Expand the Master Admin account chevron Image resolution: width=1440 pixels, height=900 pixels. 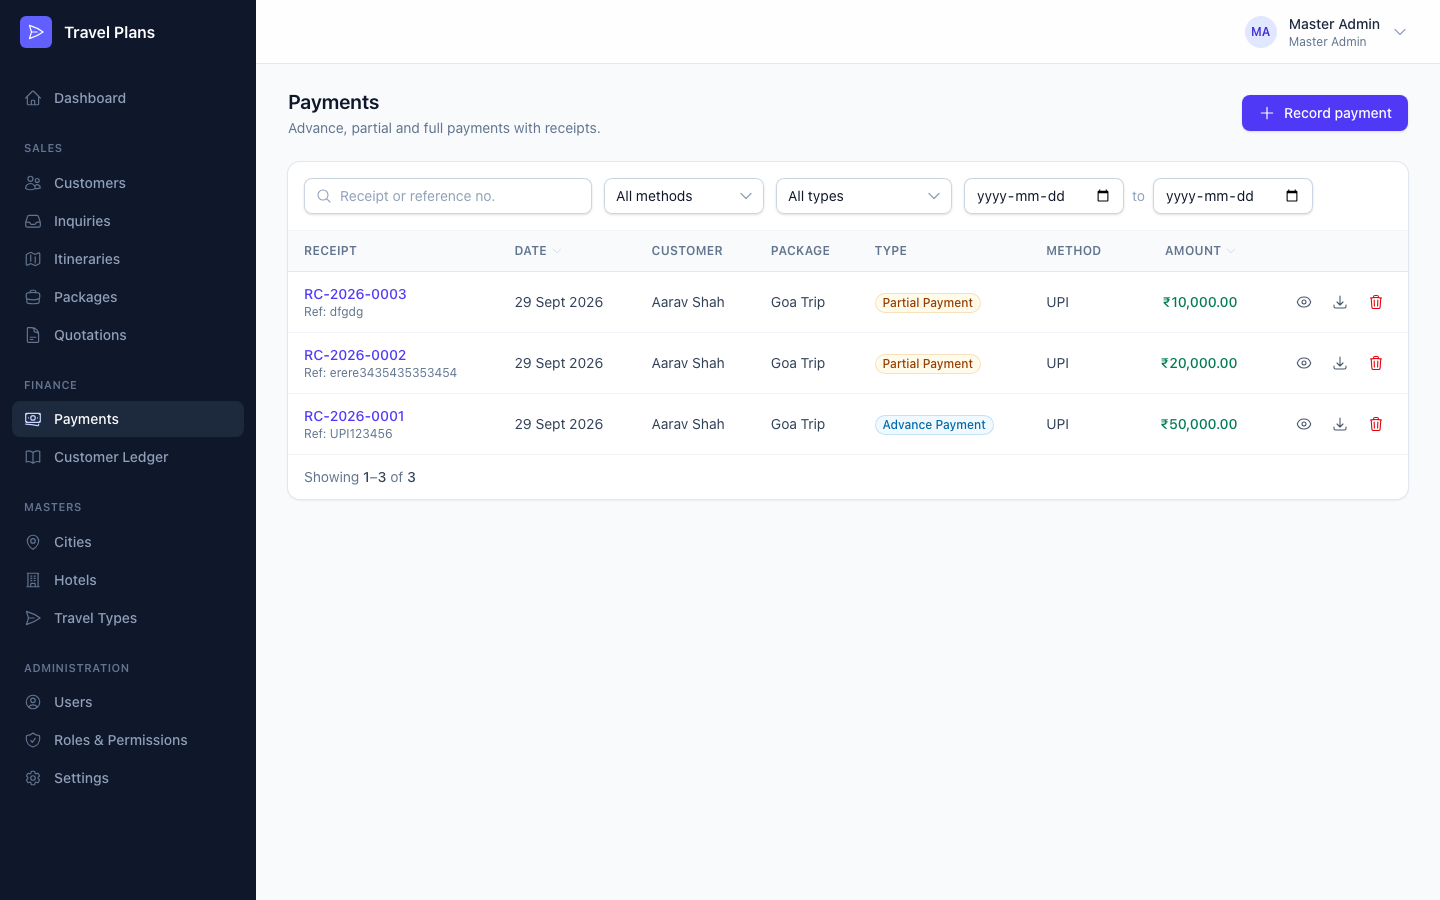coord(1400,32)
